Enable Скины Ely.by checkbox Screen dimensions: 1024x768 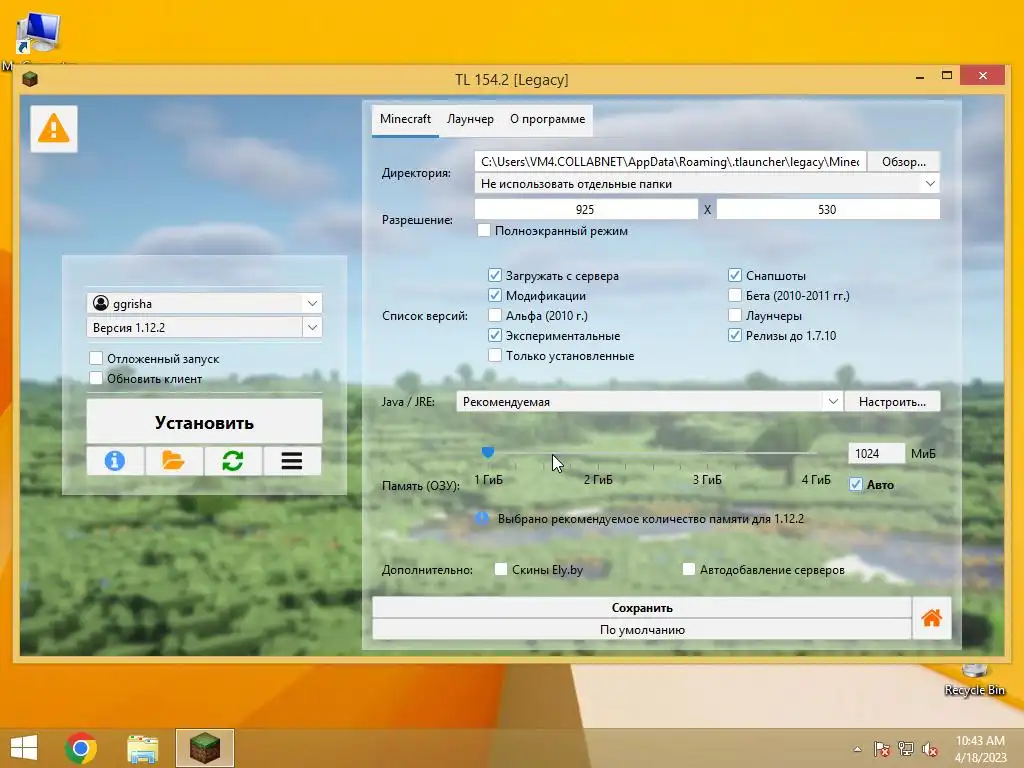click(x=501, y=569)
